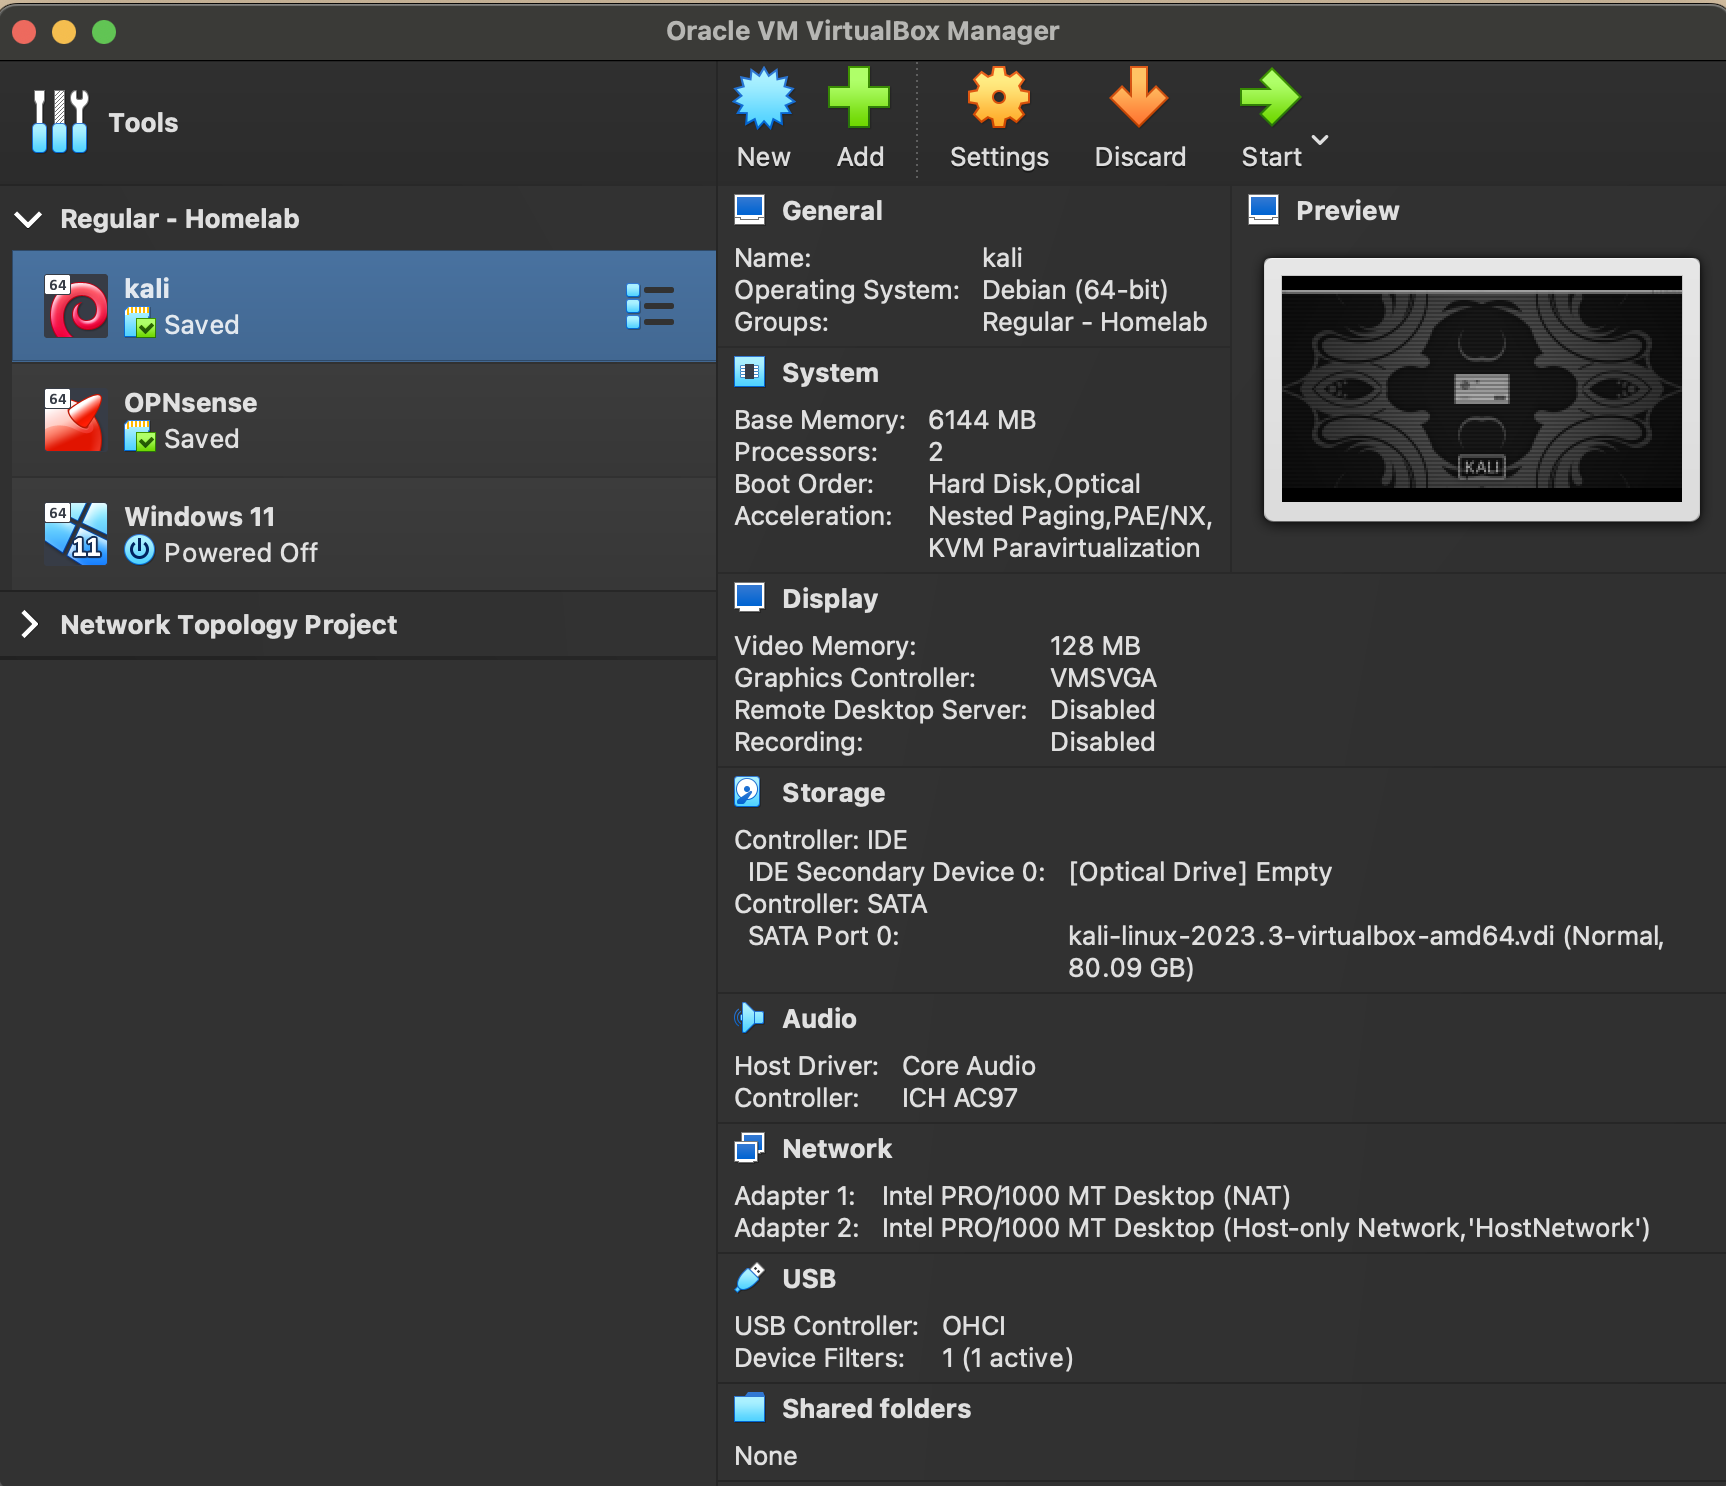Click the 'Hard Disk, Optical' boot order value
1726x1486 pixels.
(1034, 484)
